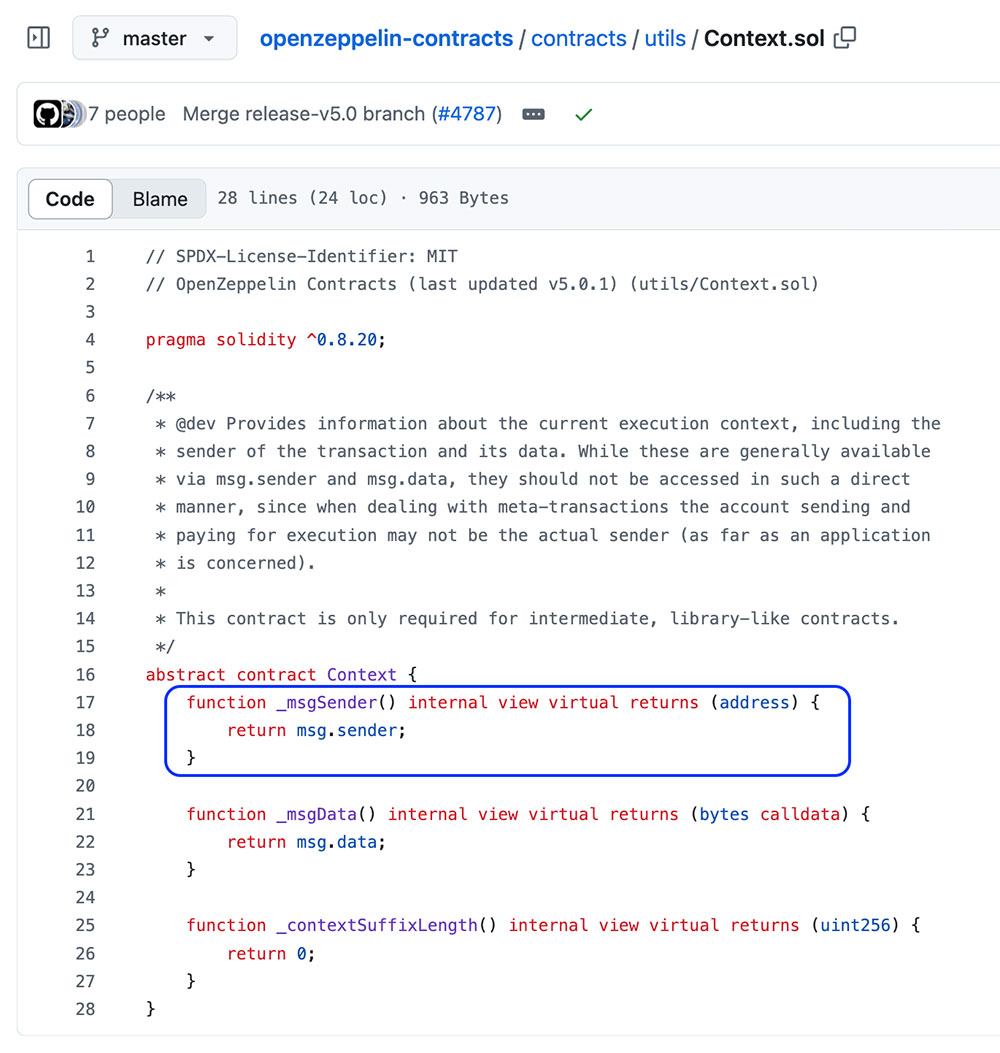The image size is (1000, 1053).
Task: Click the commit message 'Merge release-v5.0 branch'
Action: [304, 114]
